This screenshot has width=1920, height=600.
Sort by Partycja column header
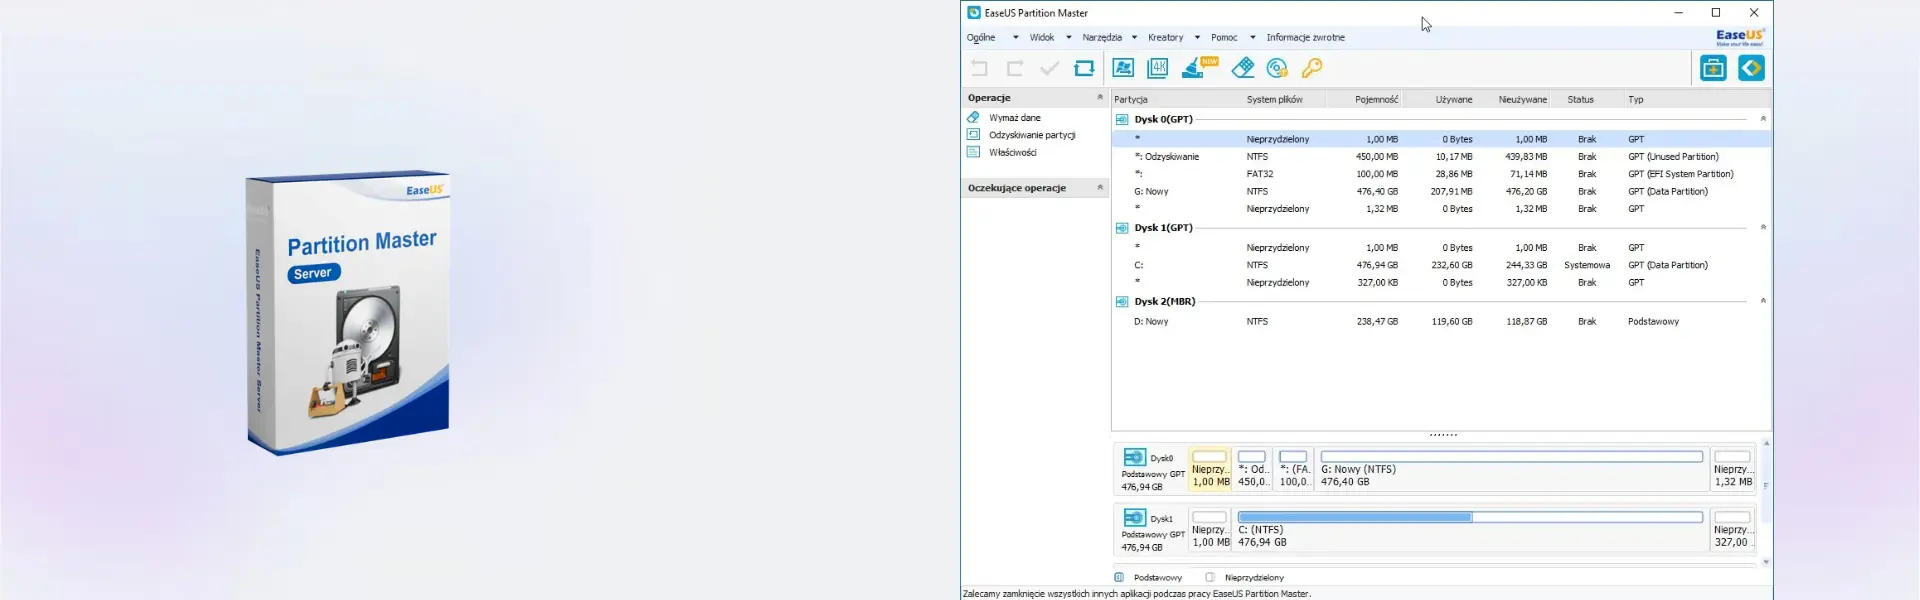pos(1131,100)
